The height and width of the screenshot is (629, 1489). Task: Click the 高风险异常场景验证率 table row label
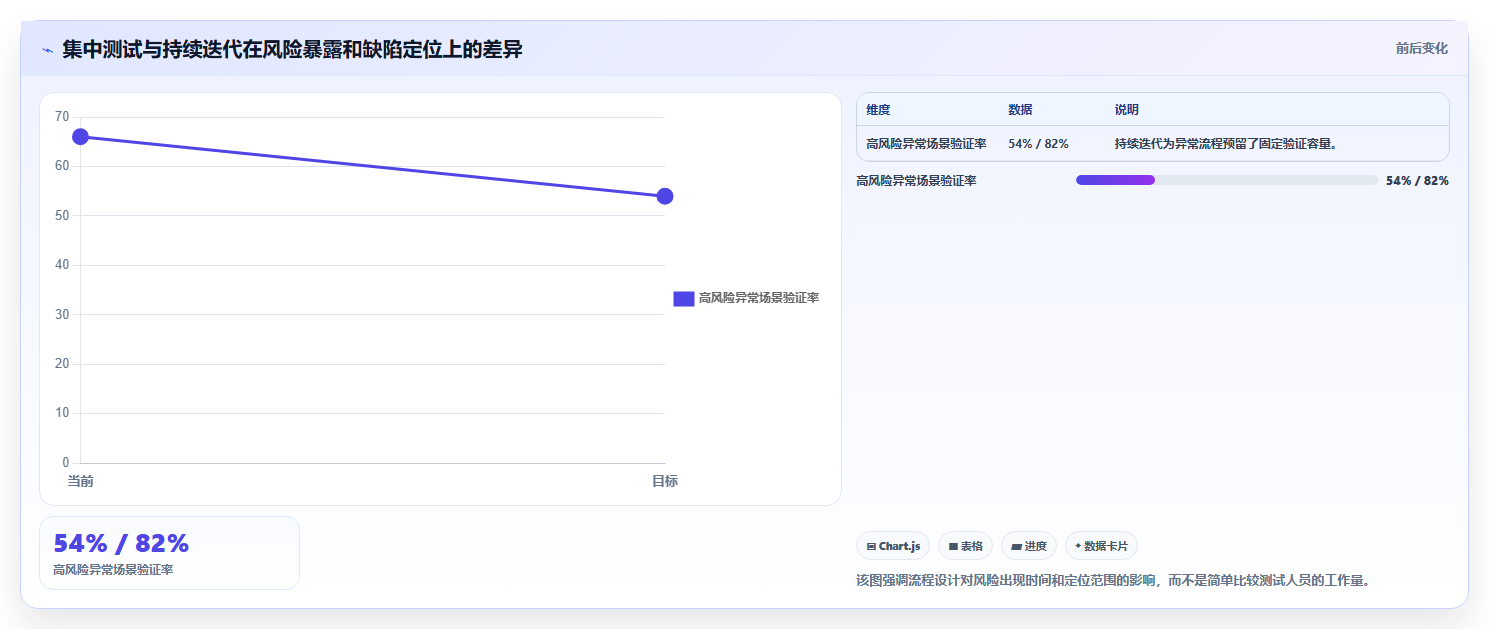tap(926, 144)
